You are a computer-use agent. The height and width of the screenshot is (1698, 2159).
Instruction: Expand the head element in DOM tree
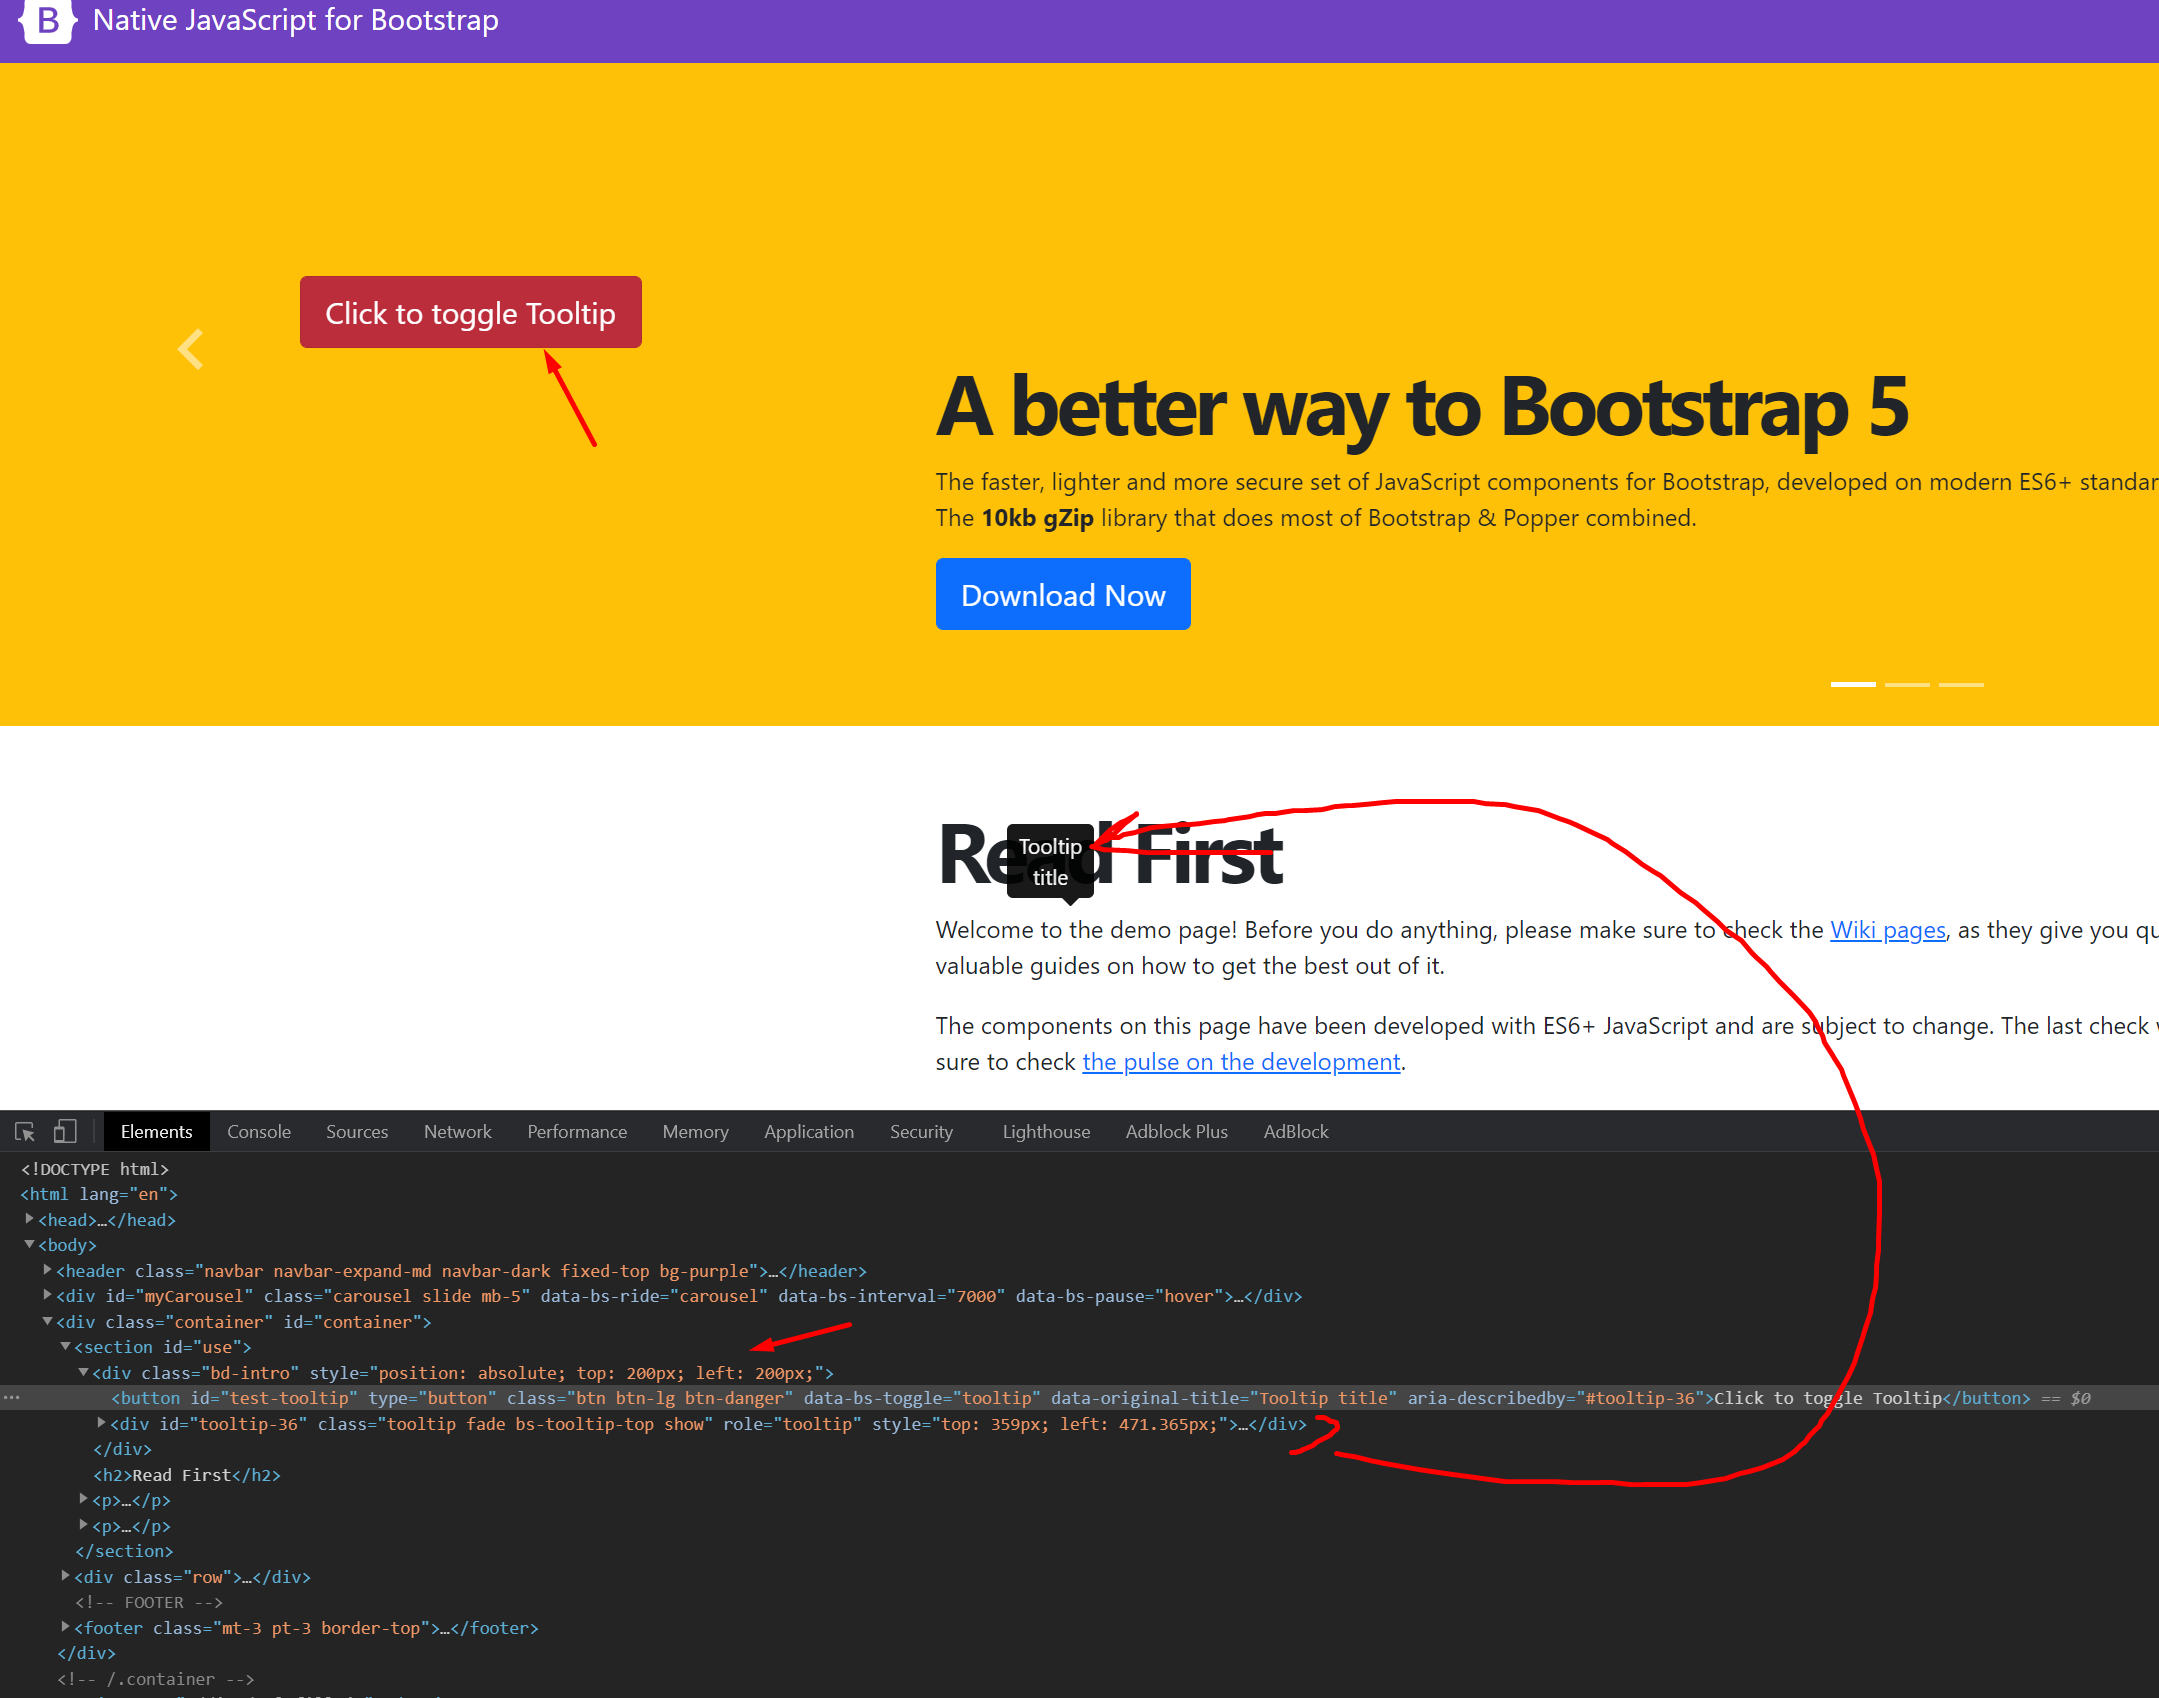(x=28, y=1219)
